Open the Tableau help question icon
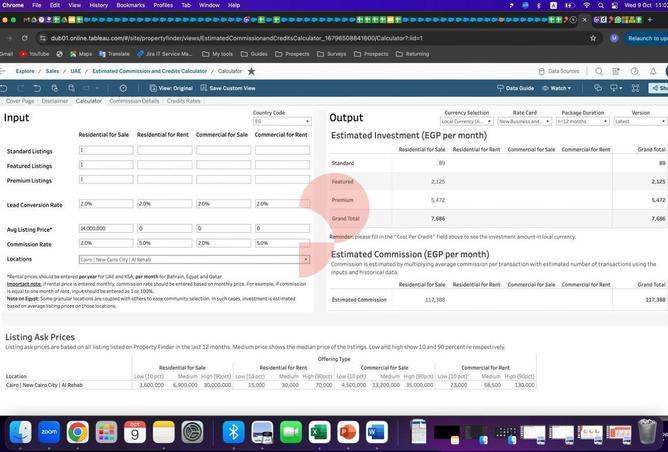 coord(634,71)
